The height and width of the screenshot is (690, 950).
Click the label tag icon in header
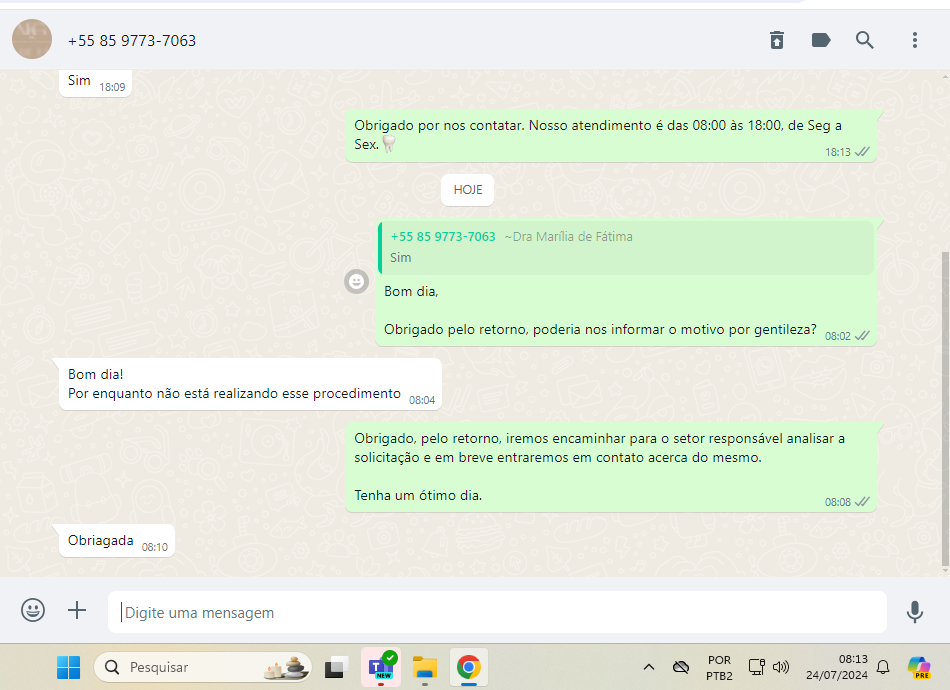tap(821, 40)
